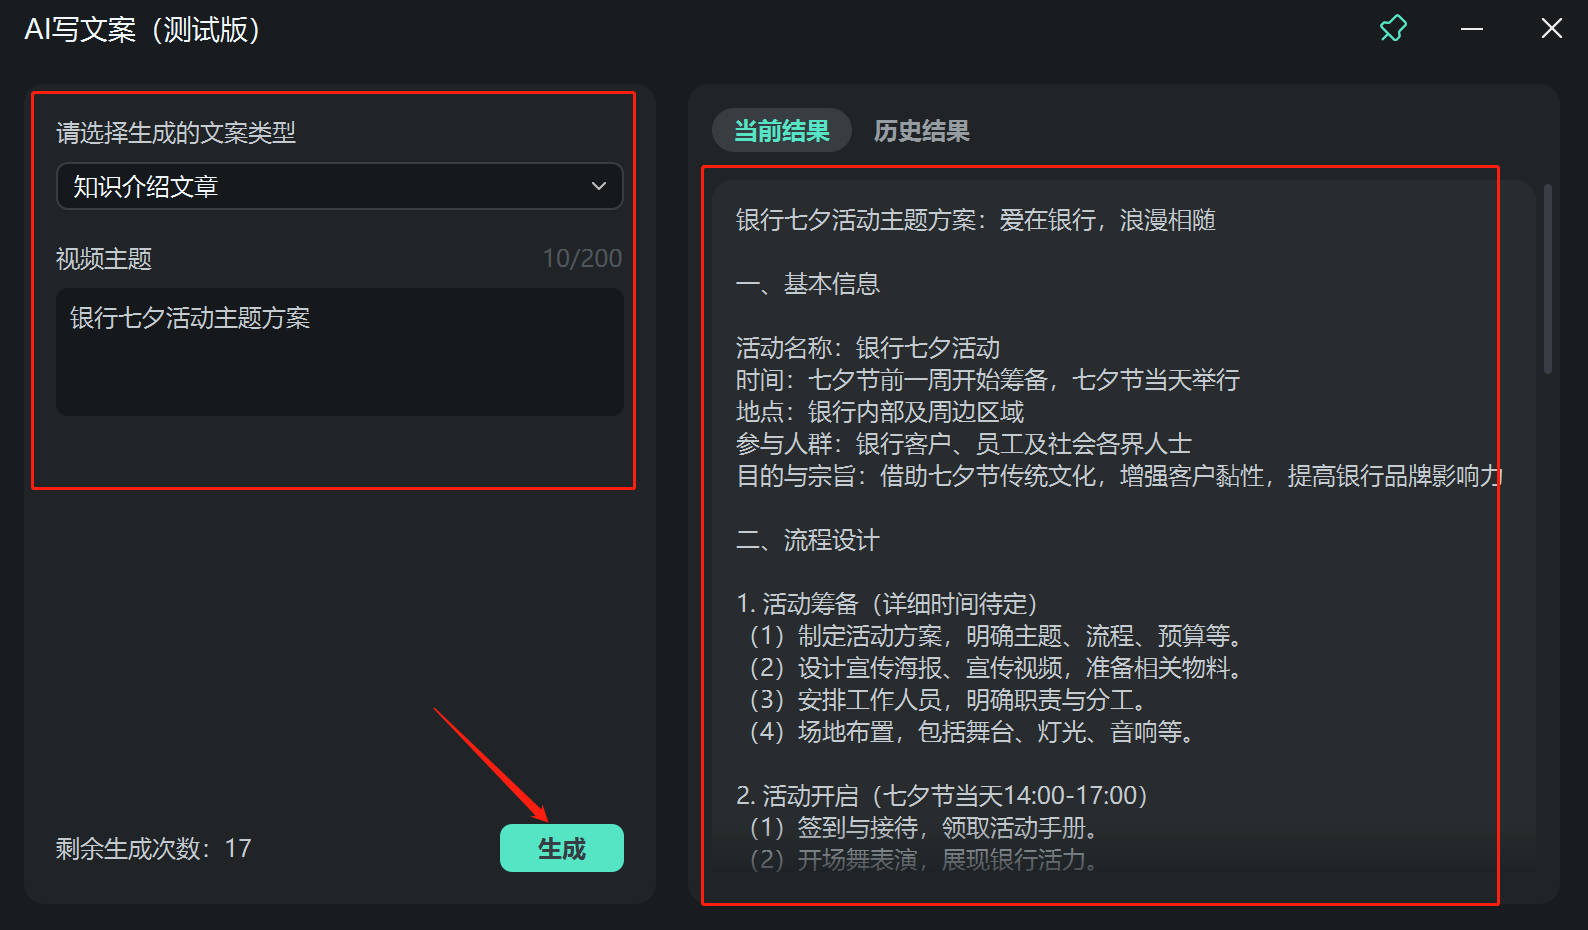Click the line 2. 活动开启 14:00-17:00
This screenshot has width=1588, height=930.
tap(943, 796)
